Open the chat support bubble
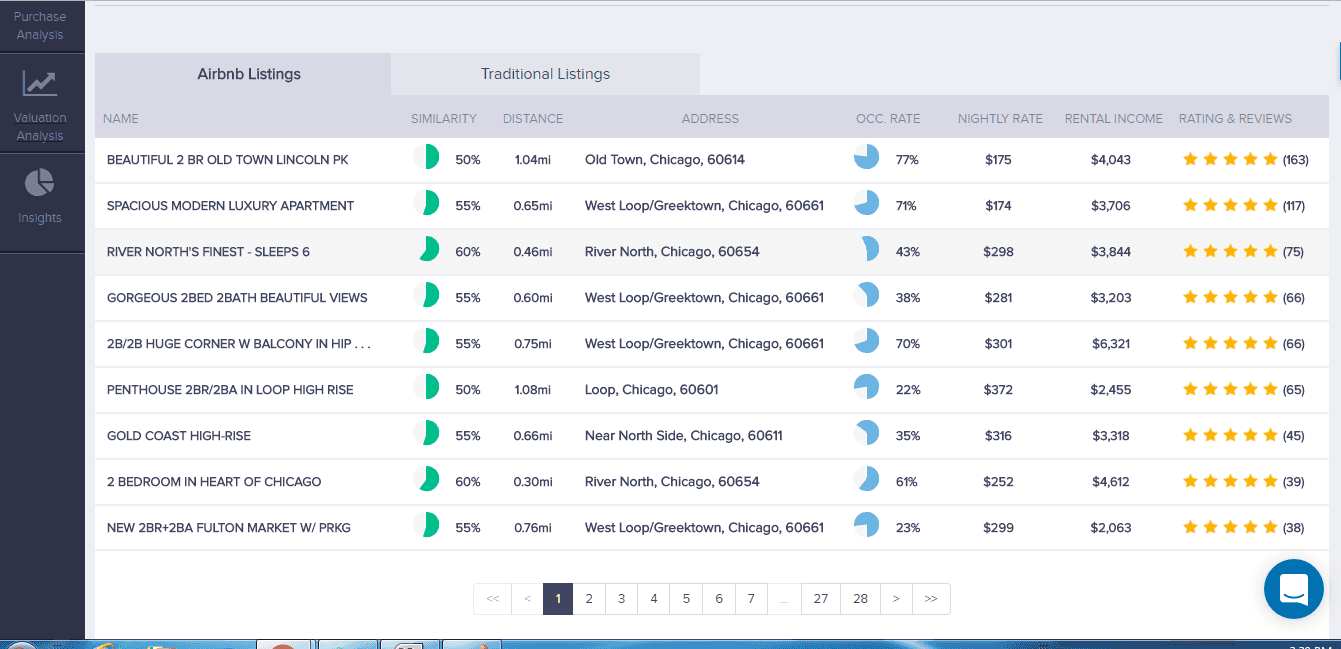Screen dimensions: 1341x649 click(x=1293, y=589)
